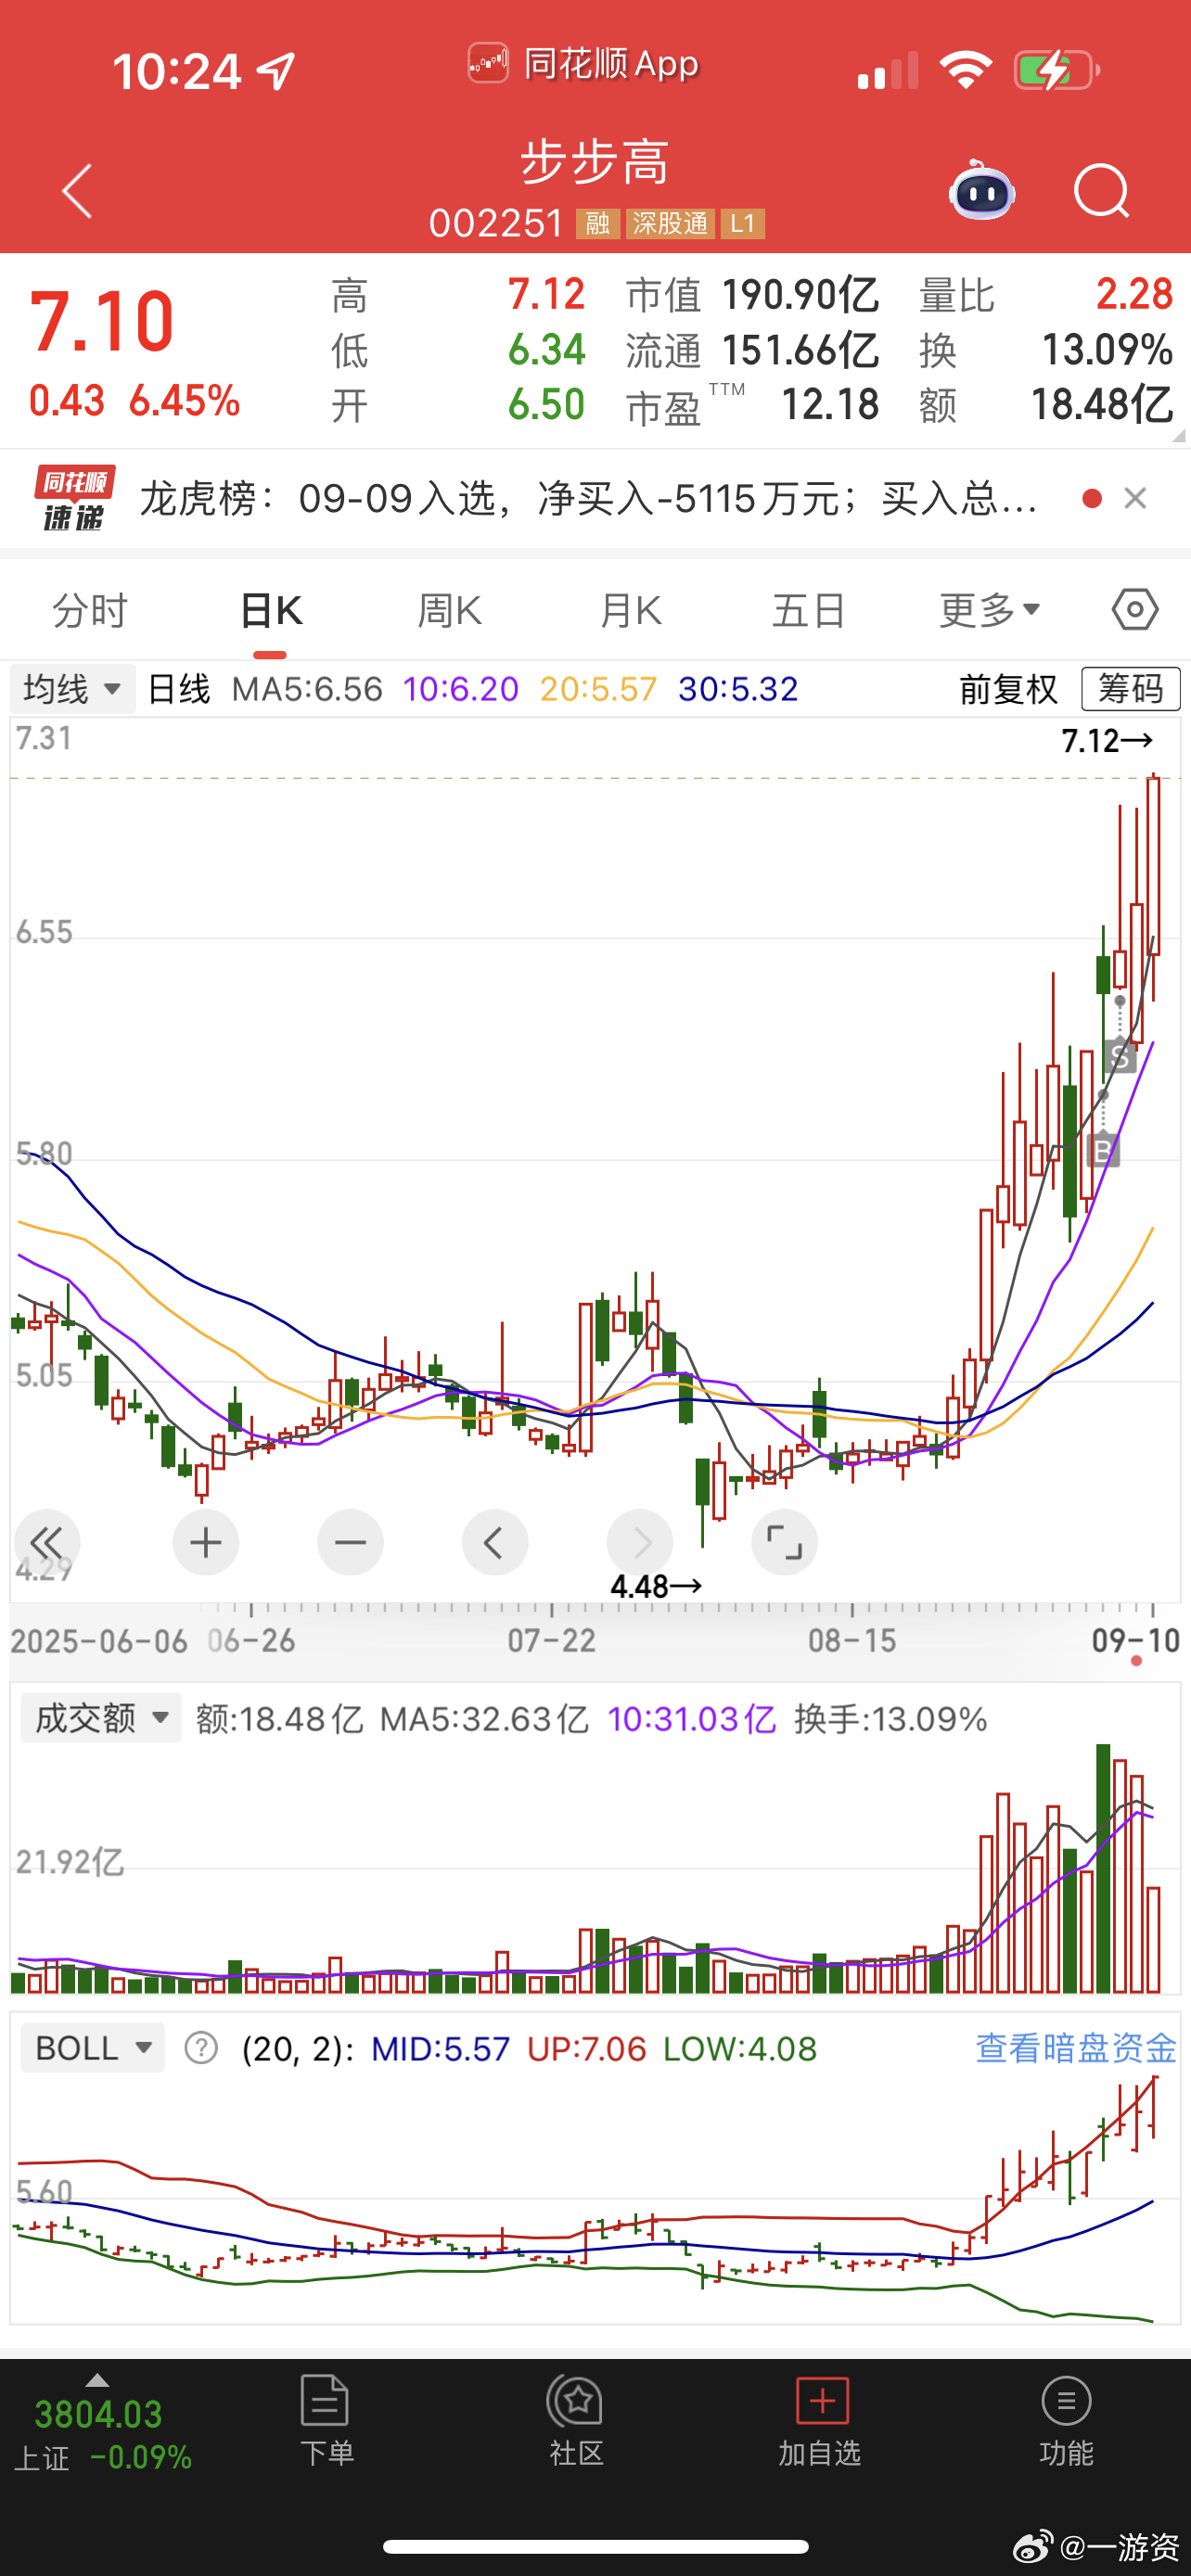Tap the L1 level badge

[742, 223]
